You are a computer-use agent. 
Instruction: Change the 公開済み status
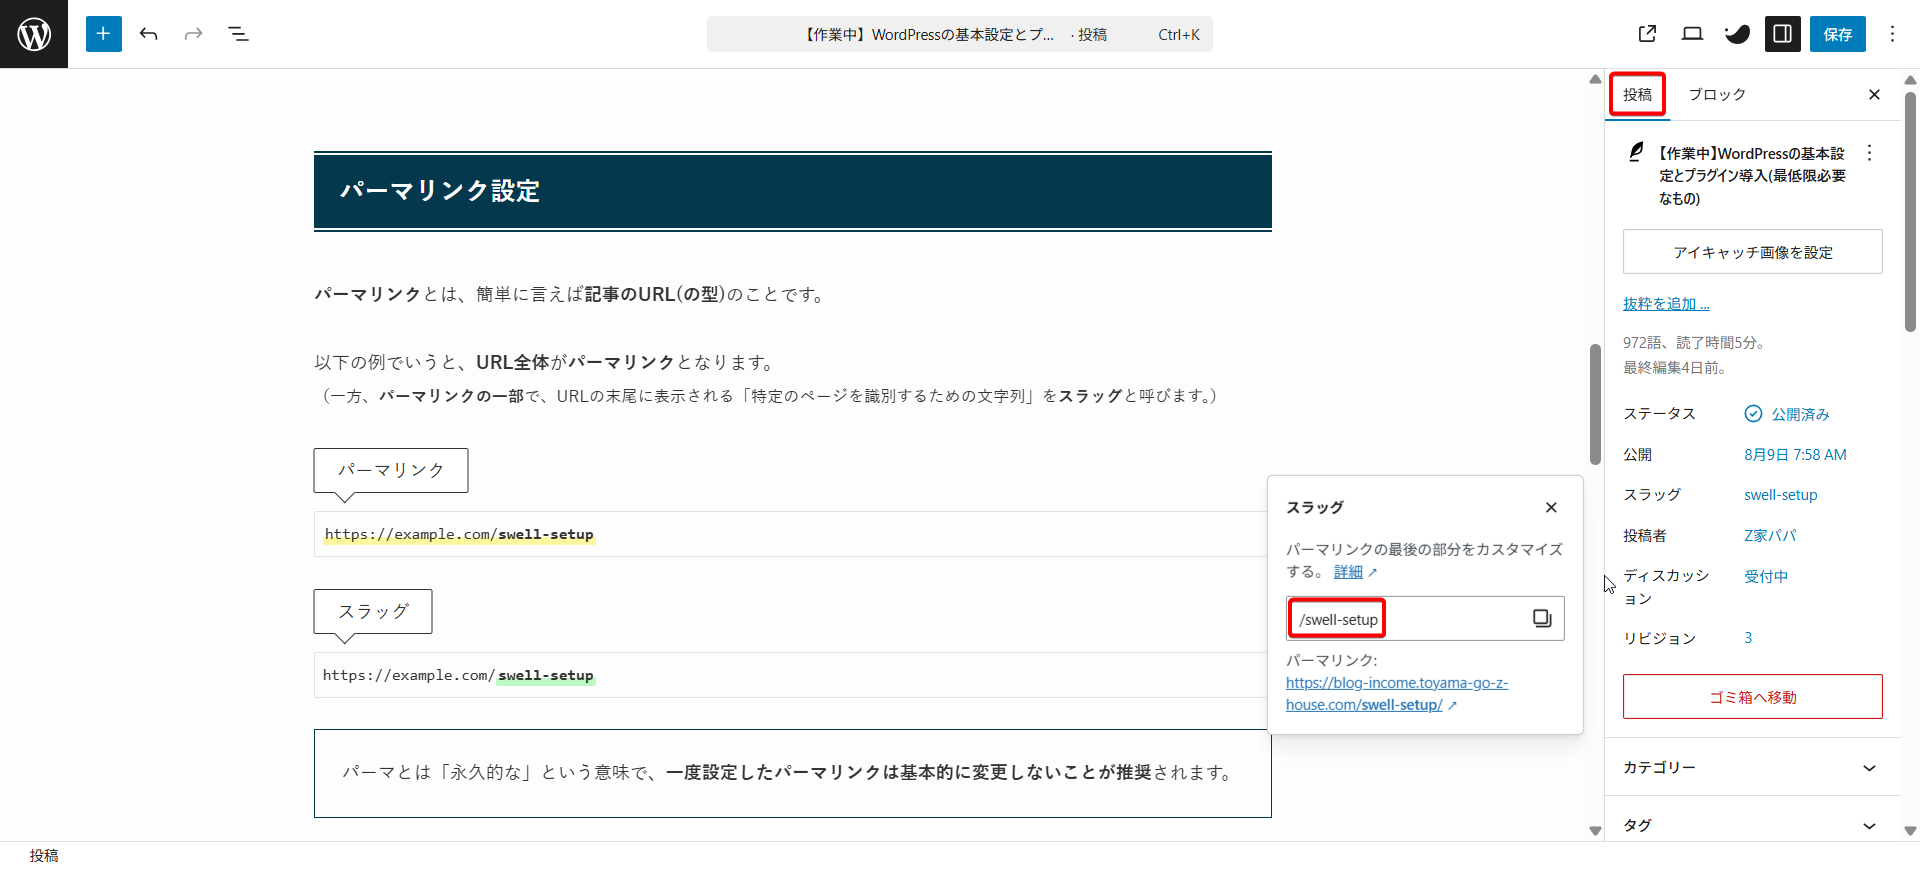1787,414
